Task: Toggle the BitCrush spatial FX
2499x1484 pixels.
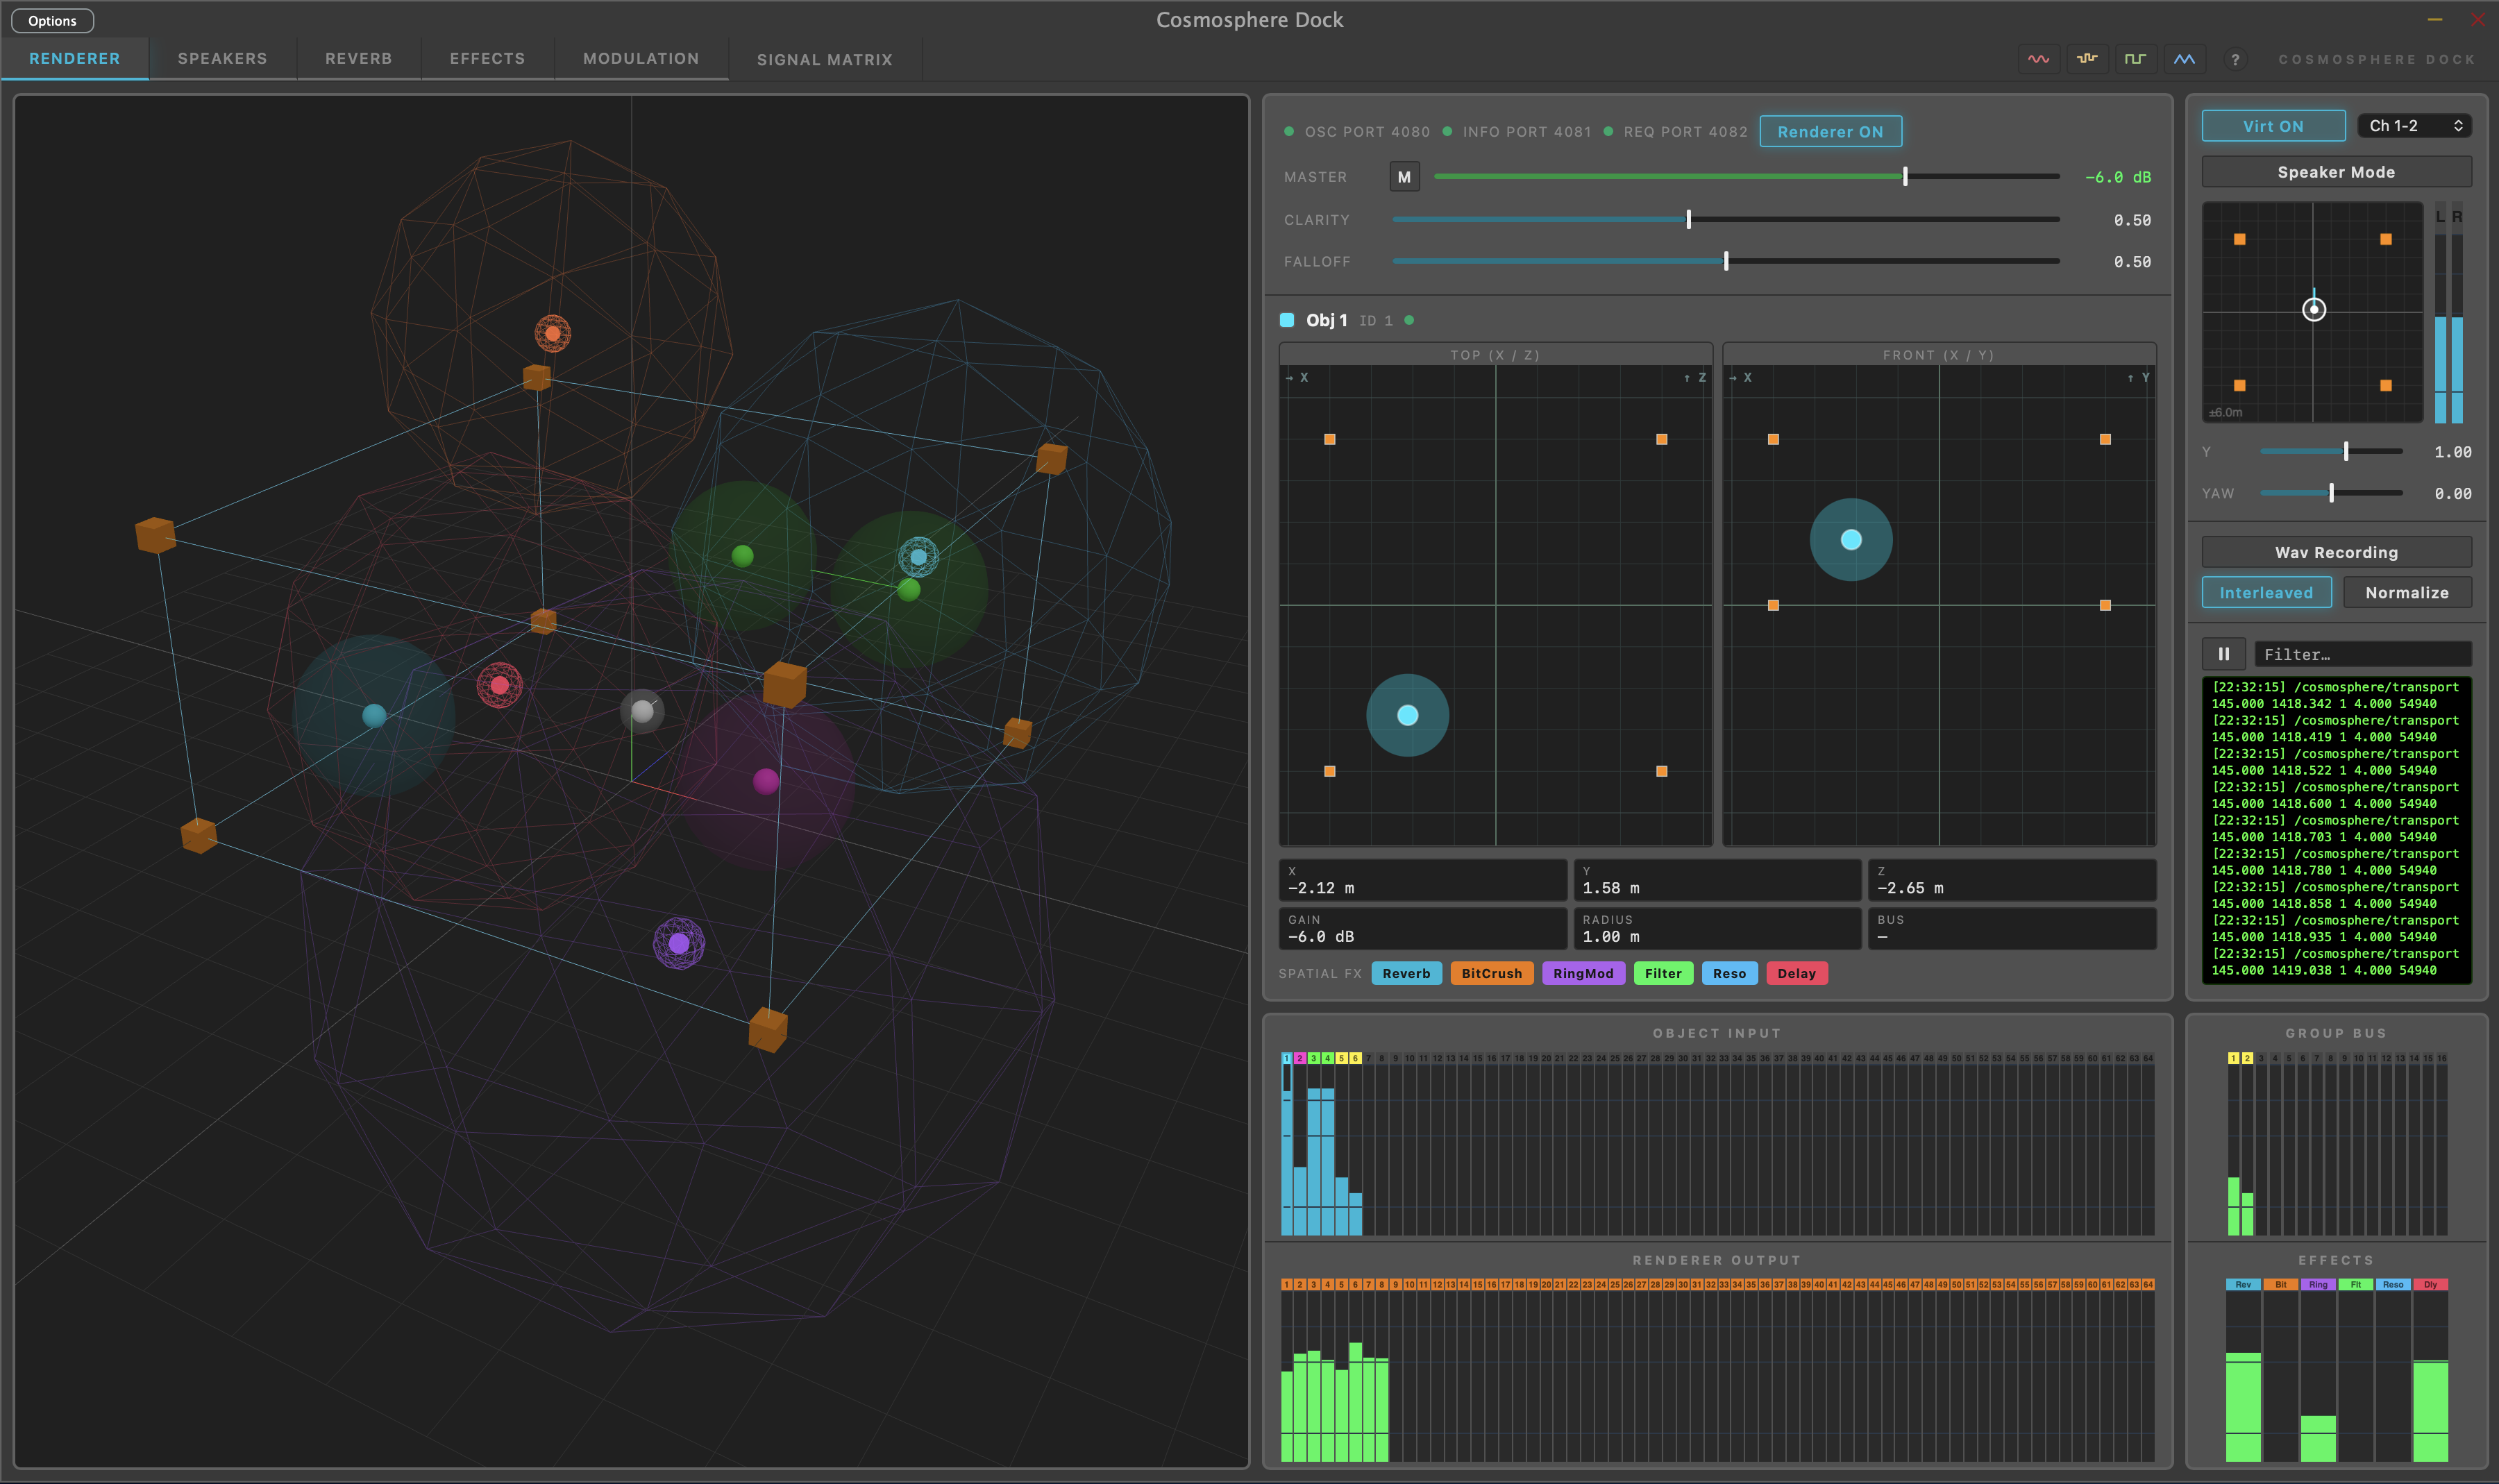Action: coord(1492,974)
